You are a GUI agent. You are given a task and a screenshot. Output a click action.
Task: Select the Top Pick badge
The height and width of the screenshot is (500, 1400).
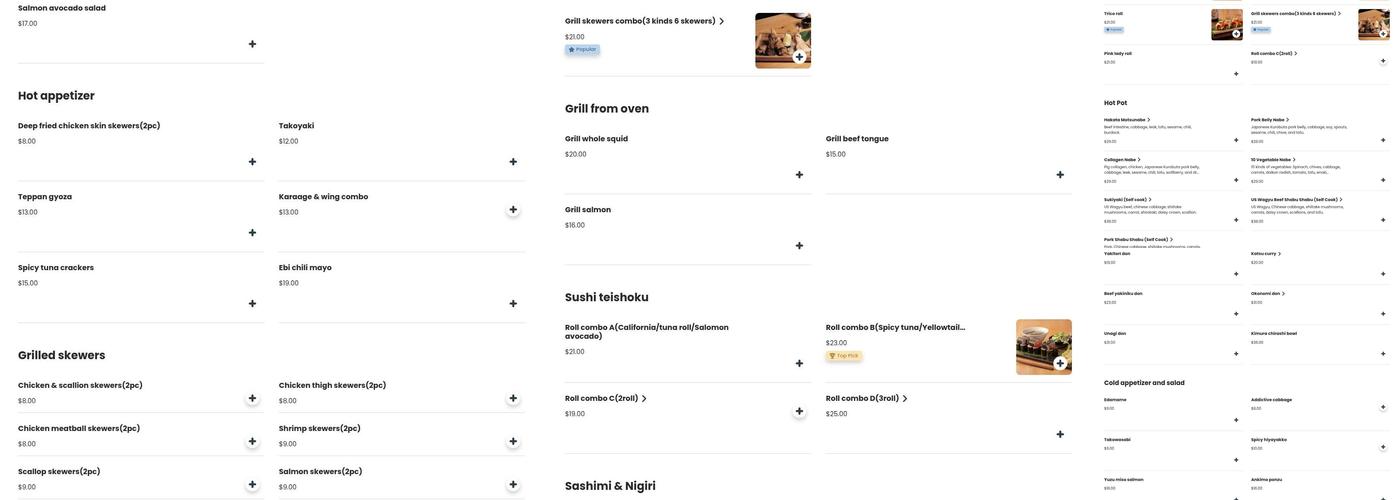click(x=844, y=356)
